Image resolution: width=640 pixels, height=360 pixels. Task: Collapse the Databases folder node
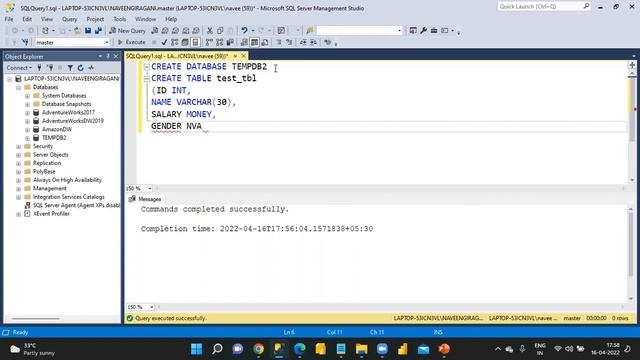point(18,87)
